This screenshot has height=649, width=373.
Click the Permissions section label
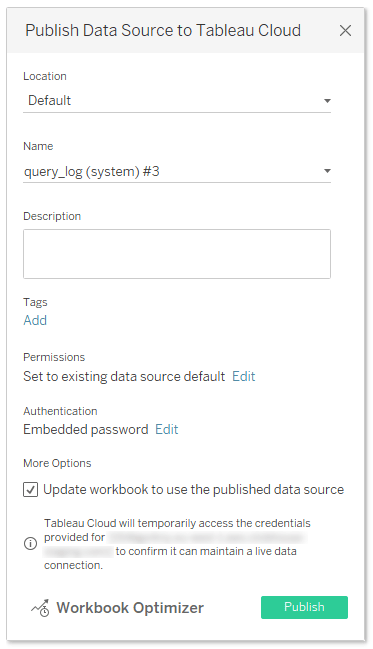coord(54,357)
